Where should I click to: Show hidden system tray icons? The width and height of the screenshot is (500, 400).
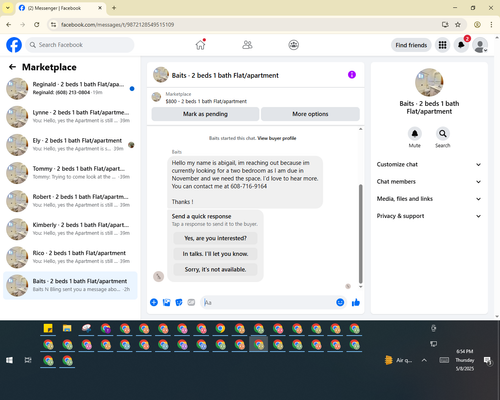point(424,360)
